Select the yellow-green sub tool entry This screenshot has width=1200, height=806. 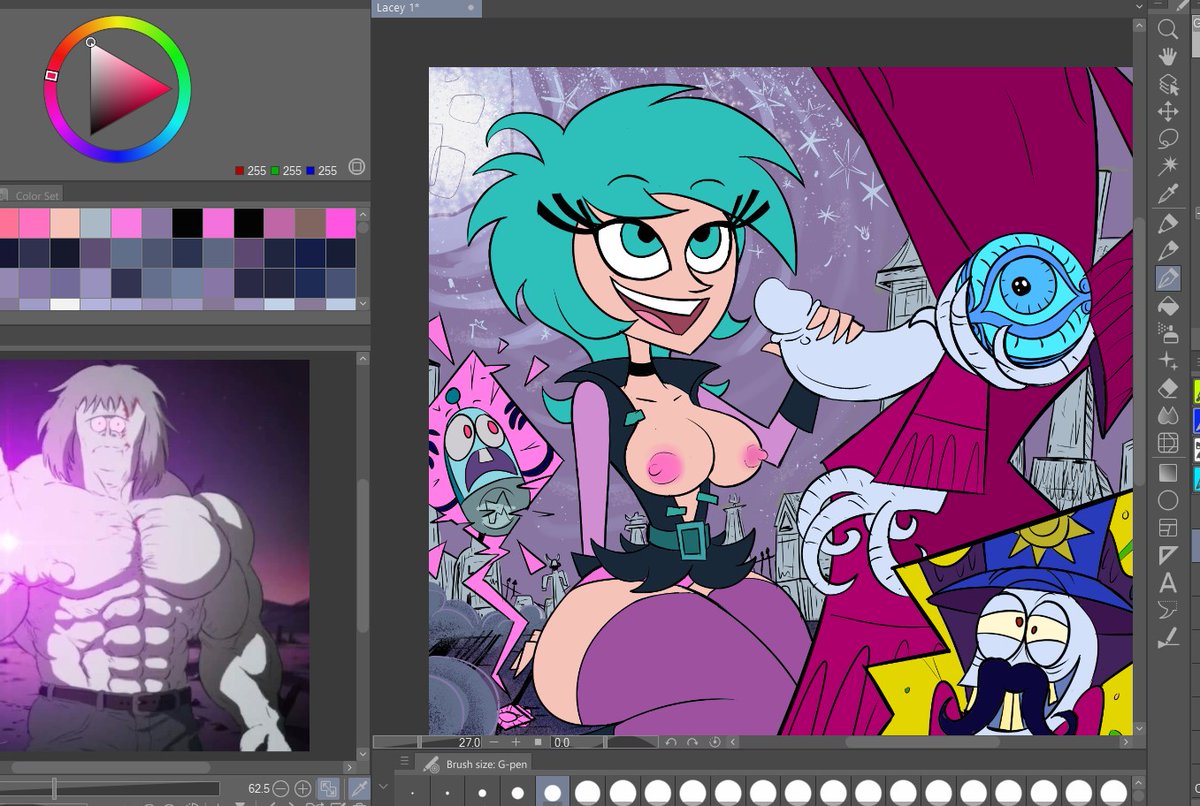click(1195, 391)
